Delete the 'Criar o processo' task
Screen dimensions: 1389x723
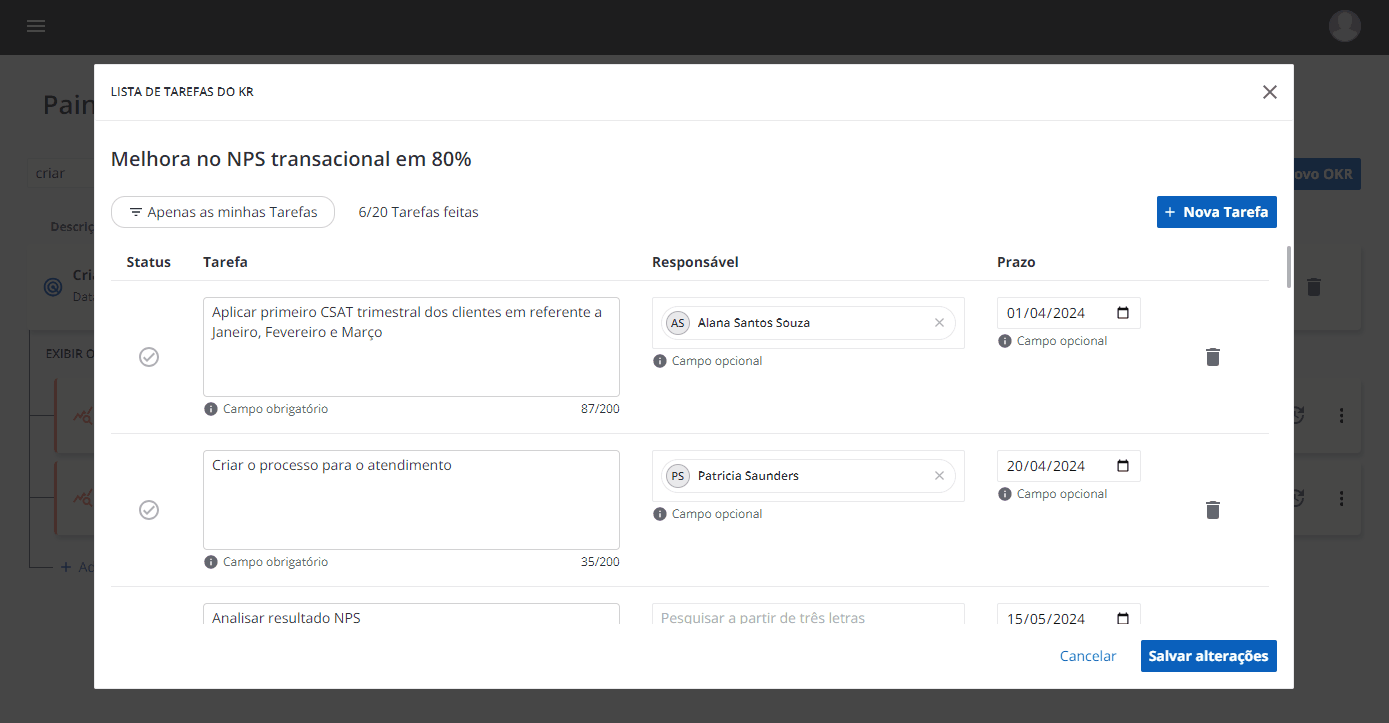[1212, 510]
